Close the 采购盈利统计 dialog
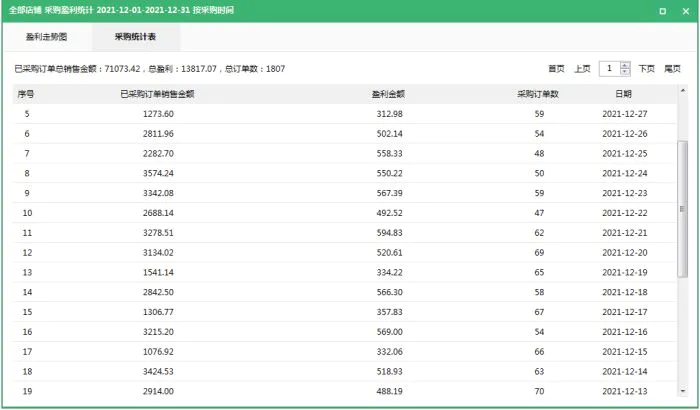The image size is (700, 410). (686, 11)
